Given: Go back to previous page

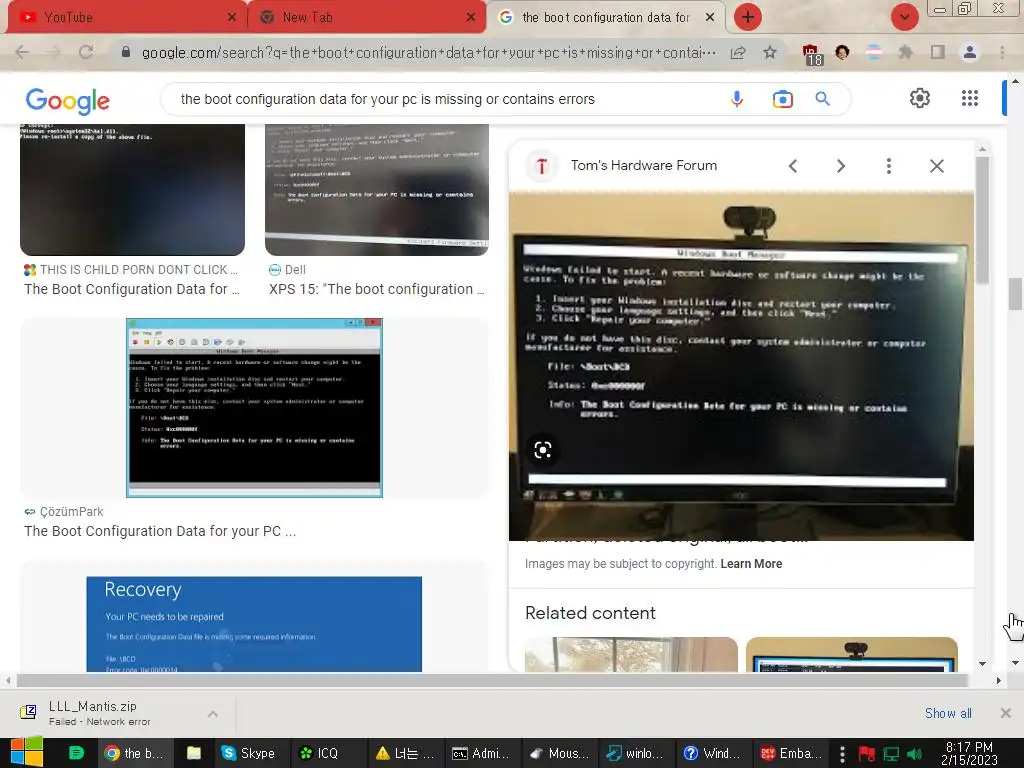Looking at the screenshot, I should coord(22,52).
